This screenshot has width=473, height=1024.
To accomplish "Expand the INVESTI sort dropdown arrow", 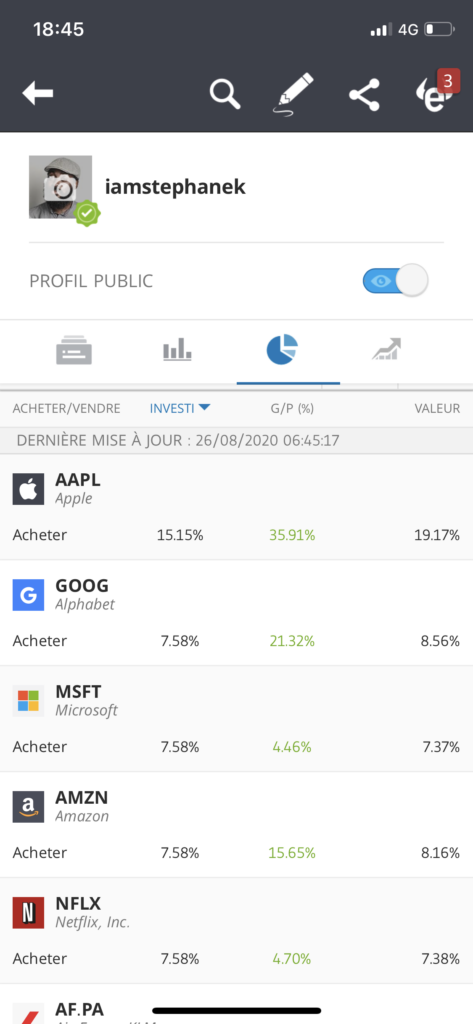I will 204,408.
